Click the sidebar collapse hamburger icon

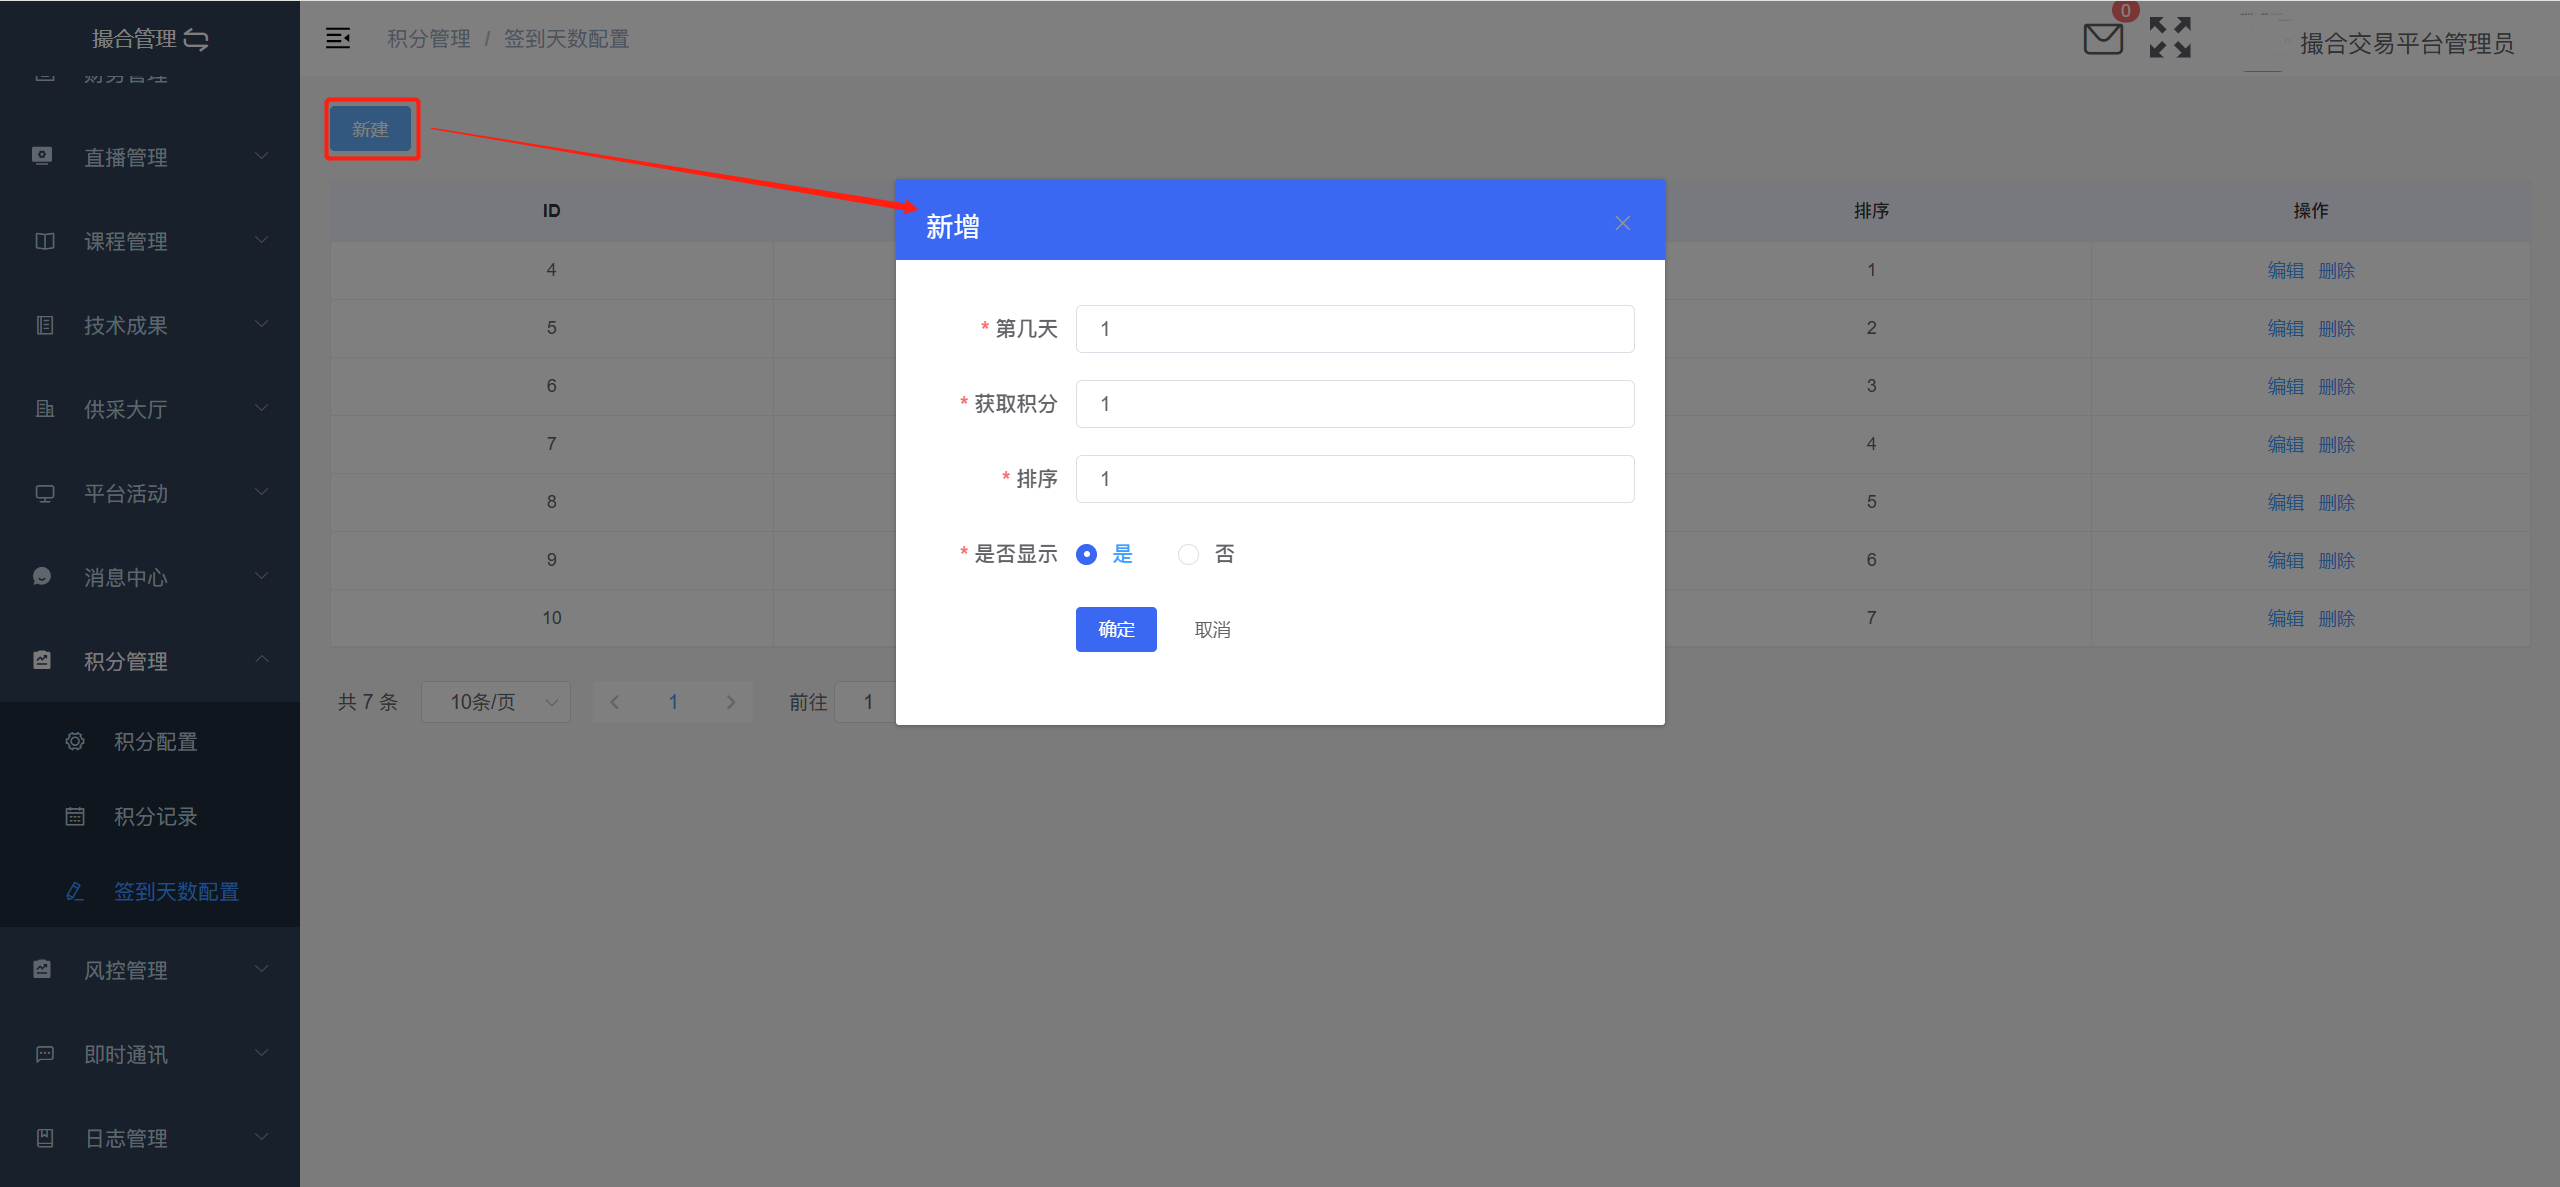point(338,39)
